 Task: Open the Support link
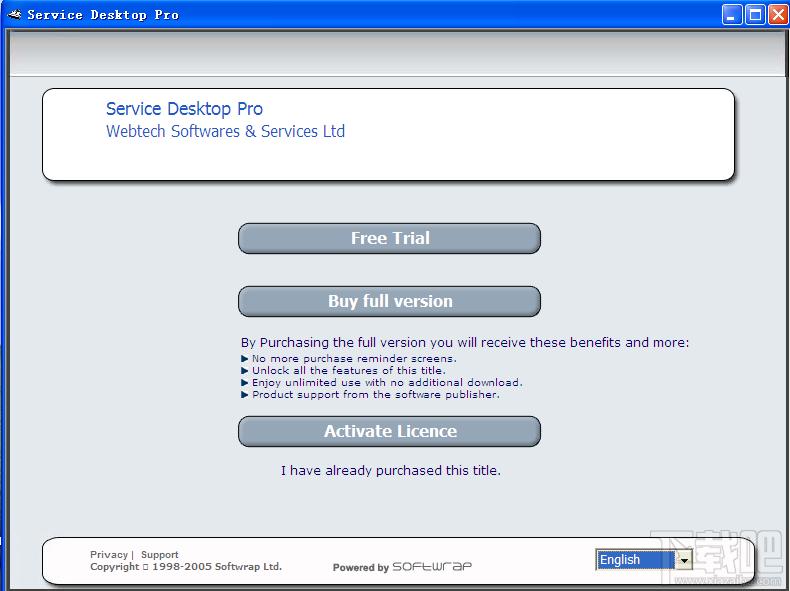click(x=160, y=554)
